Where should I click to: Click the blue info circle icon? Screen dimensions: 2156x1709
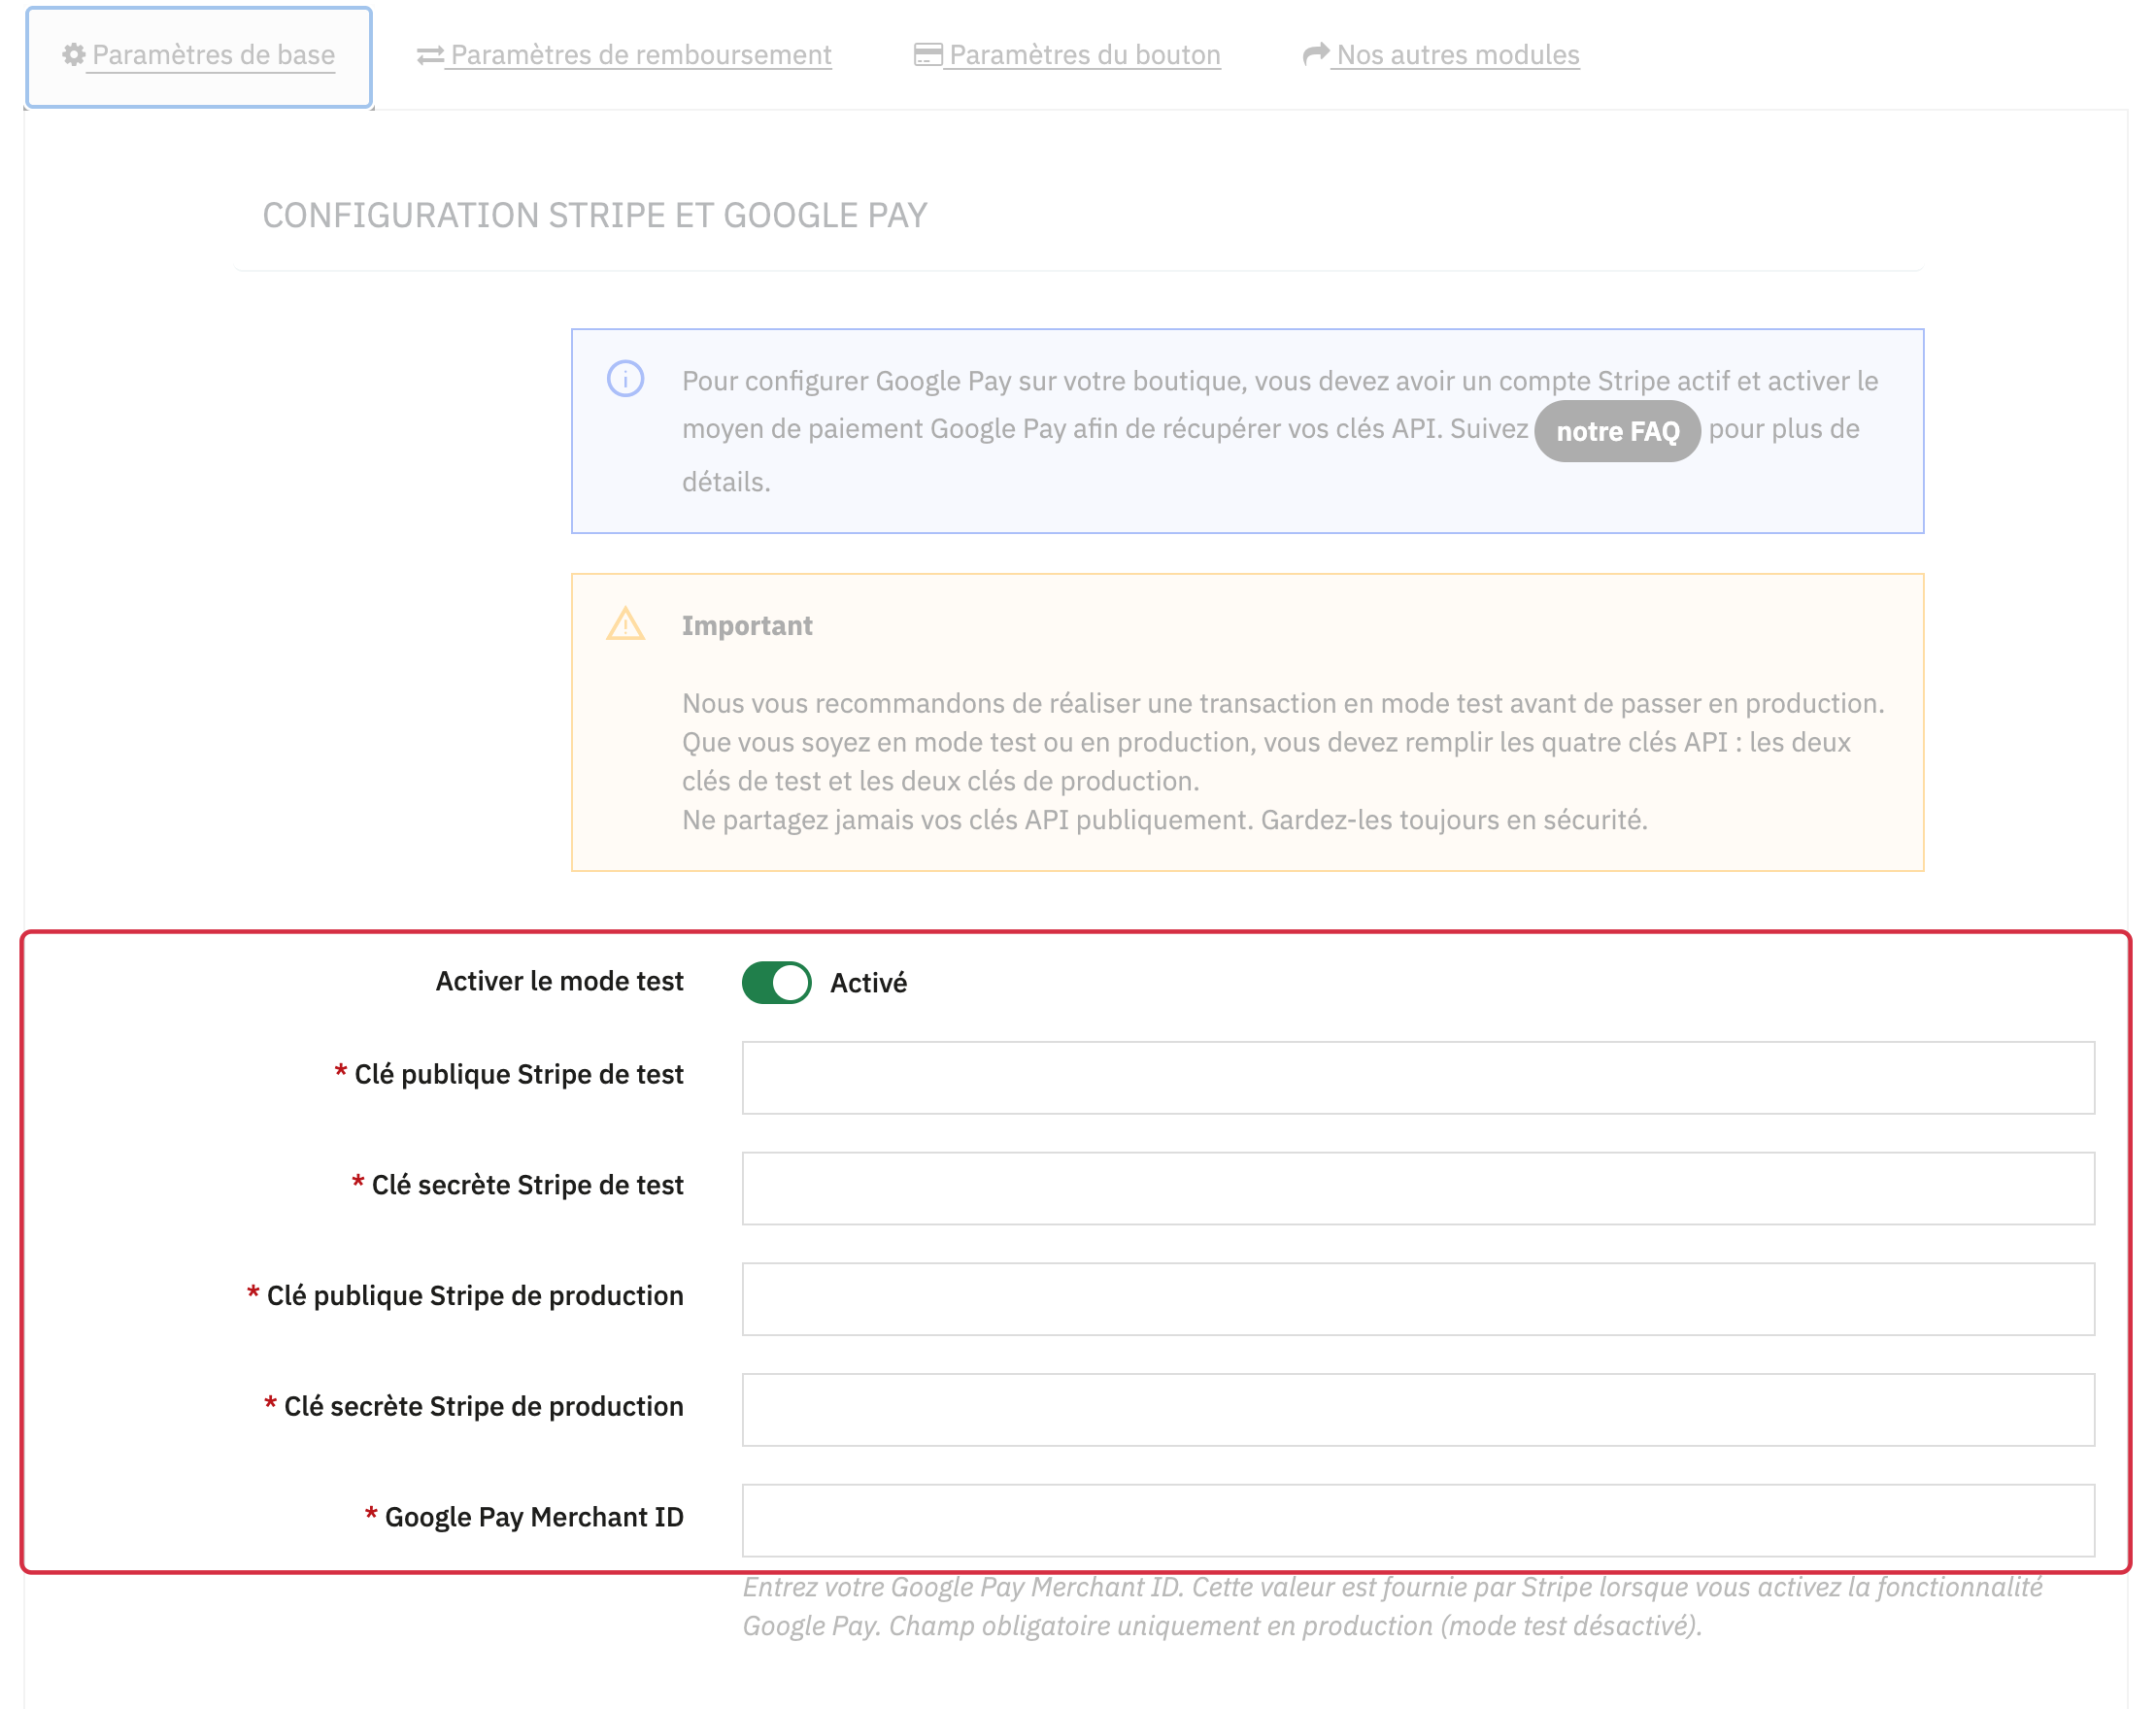tap(626, 379)
